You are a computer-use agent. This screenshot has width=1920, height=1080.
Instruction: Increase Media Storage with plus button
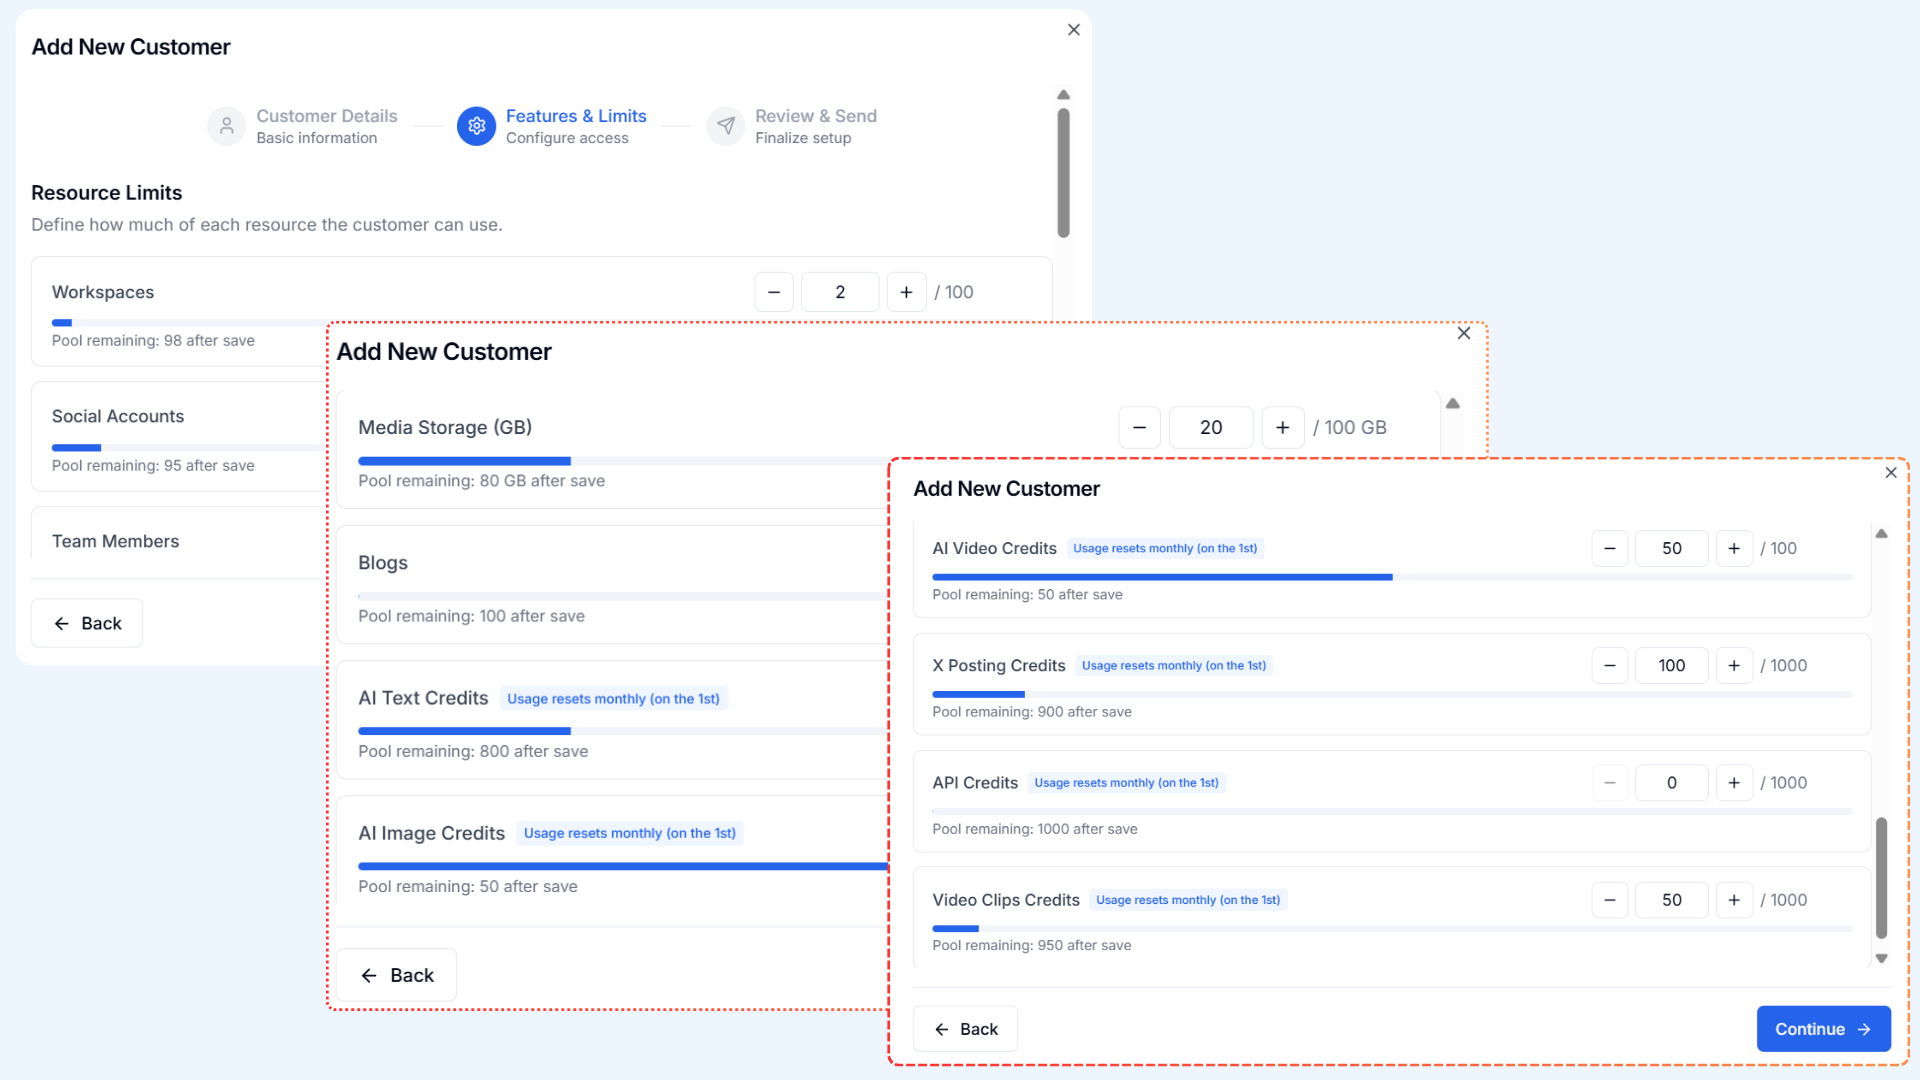tap(1283, 427)
